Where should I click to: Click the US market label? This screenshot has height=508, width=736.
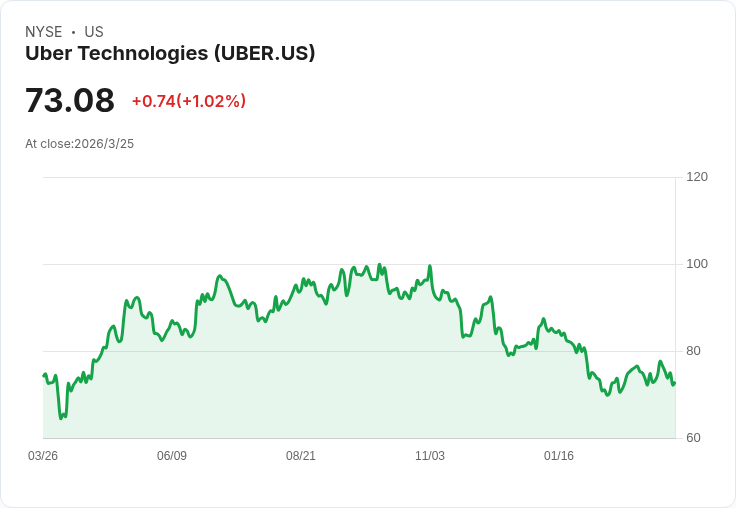(94, 32)
